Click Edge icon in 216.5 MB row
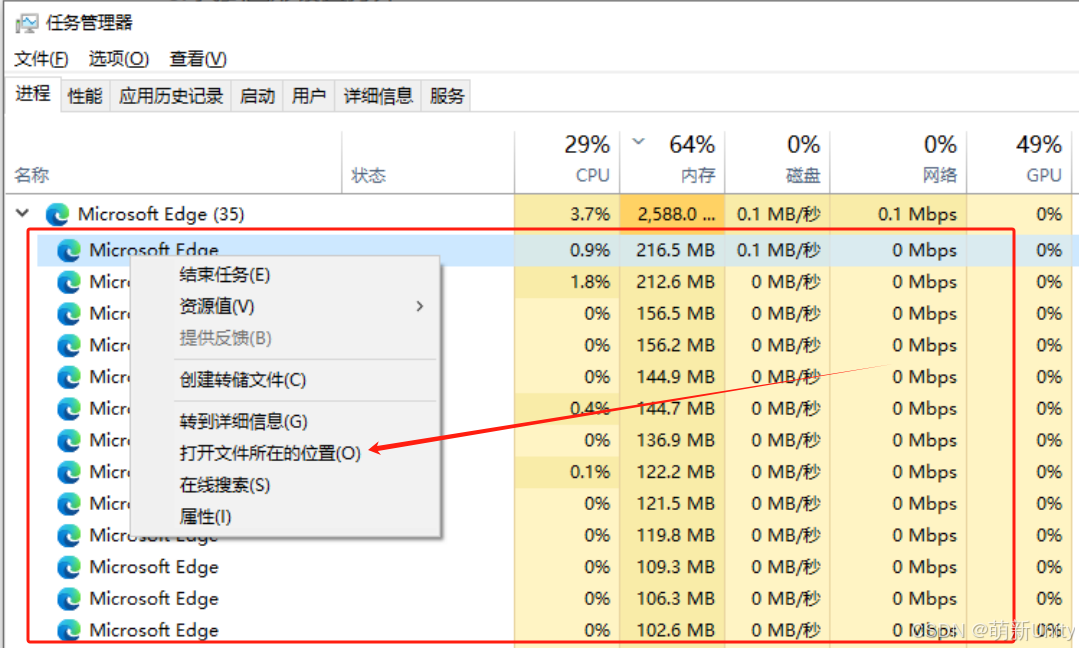 (x=69, y=250)
